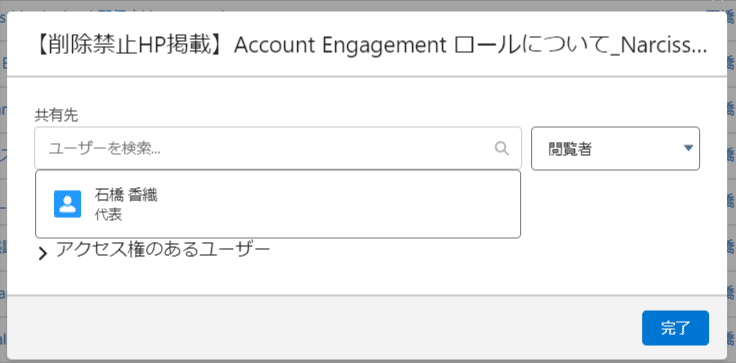Expand the アクセス権のあるユーザー section
The height and width of the screenshot is (363, 736).
(x=154, y=251)
